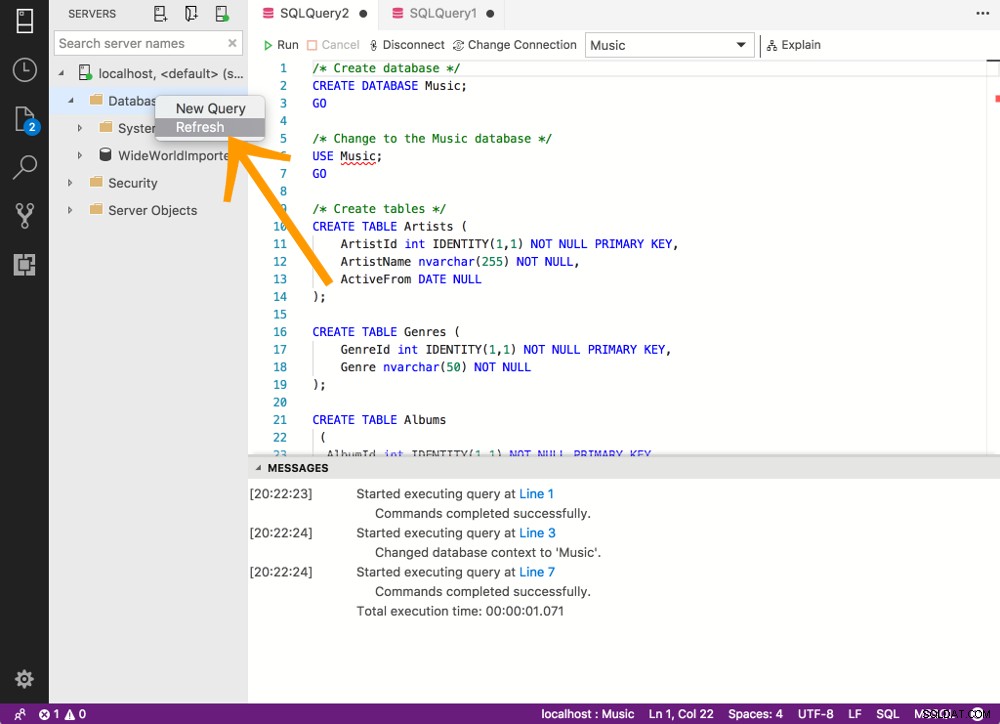Click UTF-8 encoding in status bar
1000x724 pixels.
point(815,714)
